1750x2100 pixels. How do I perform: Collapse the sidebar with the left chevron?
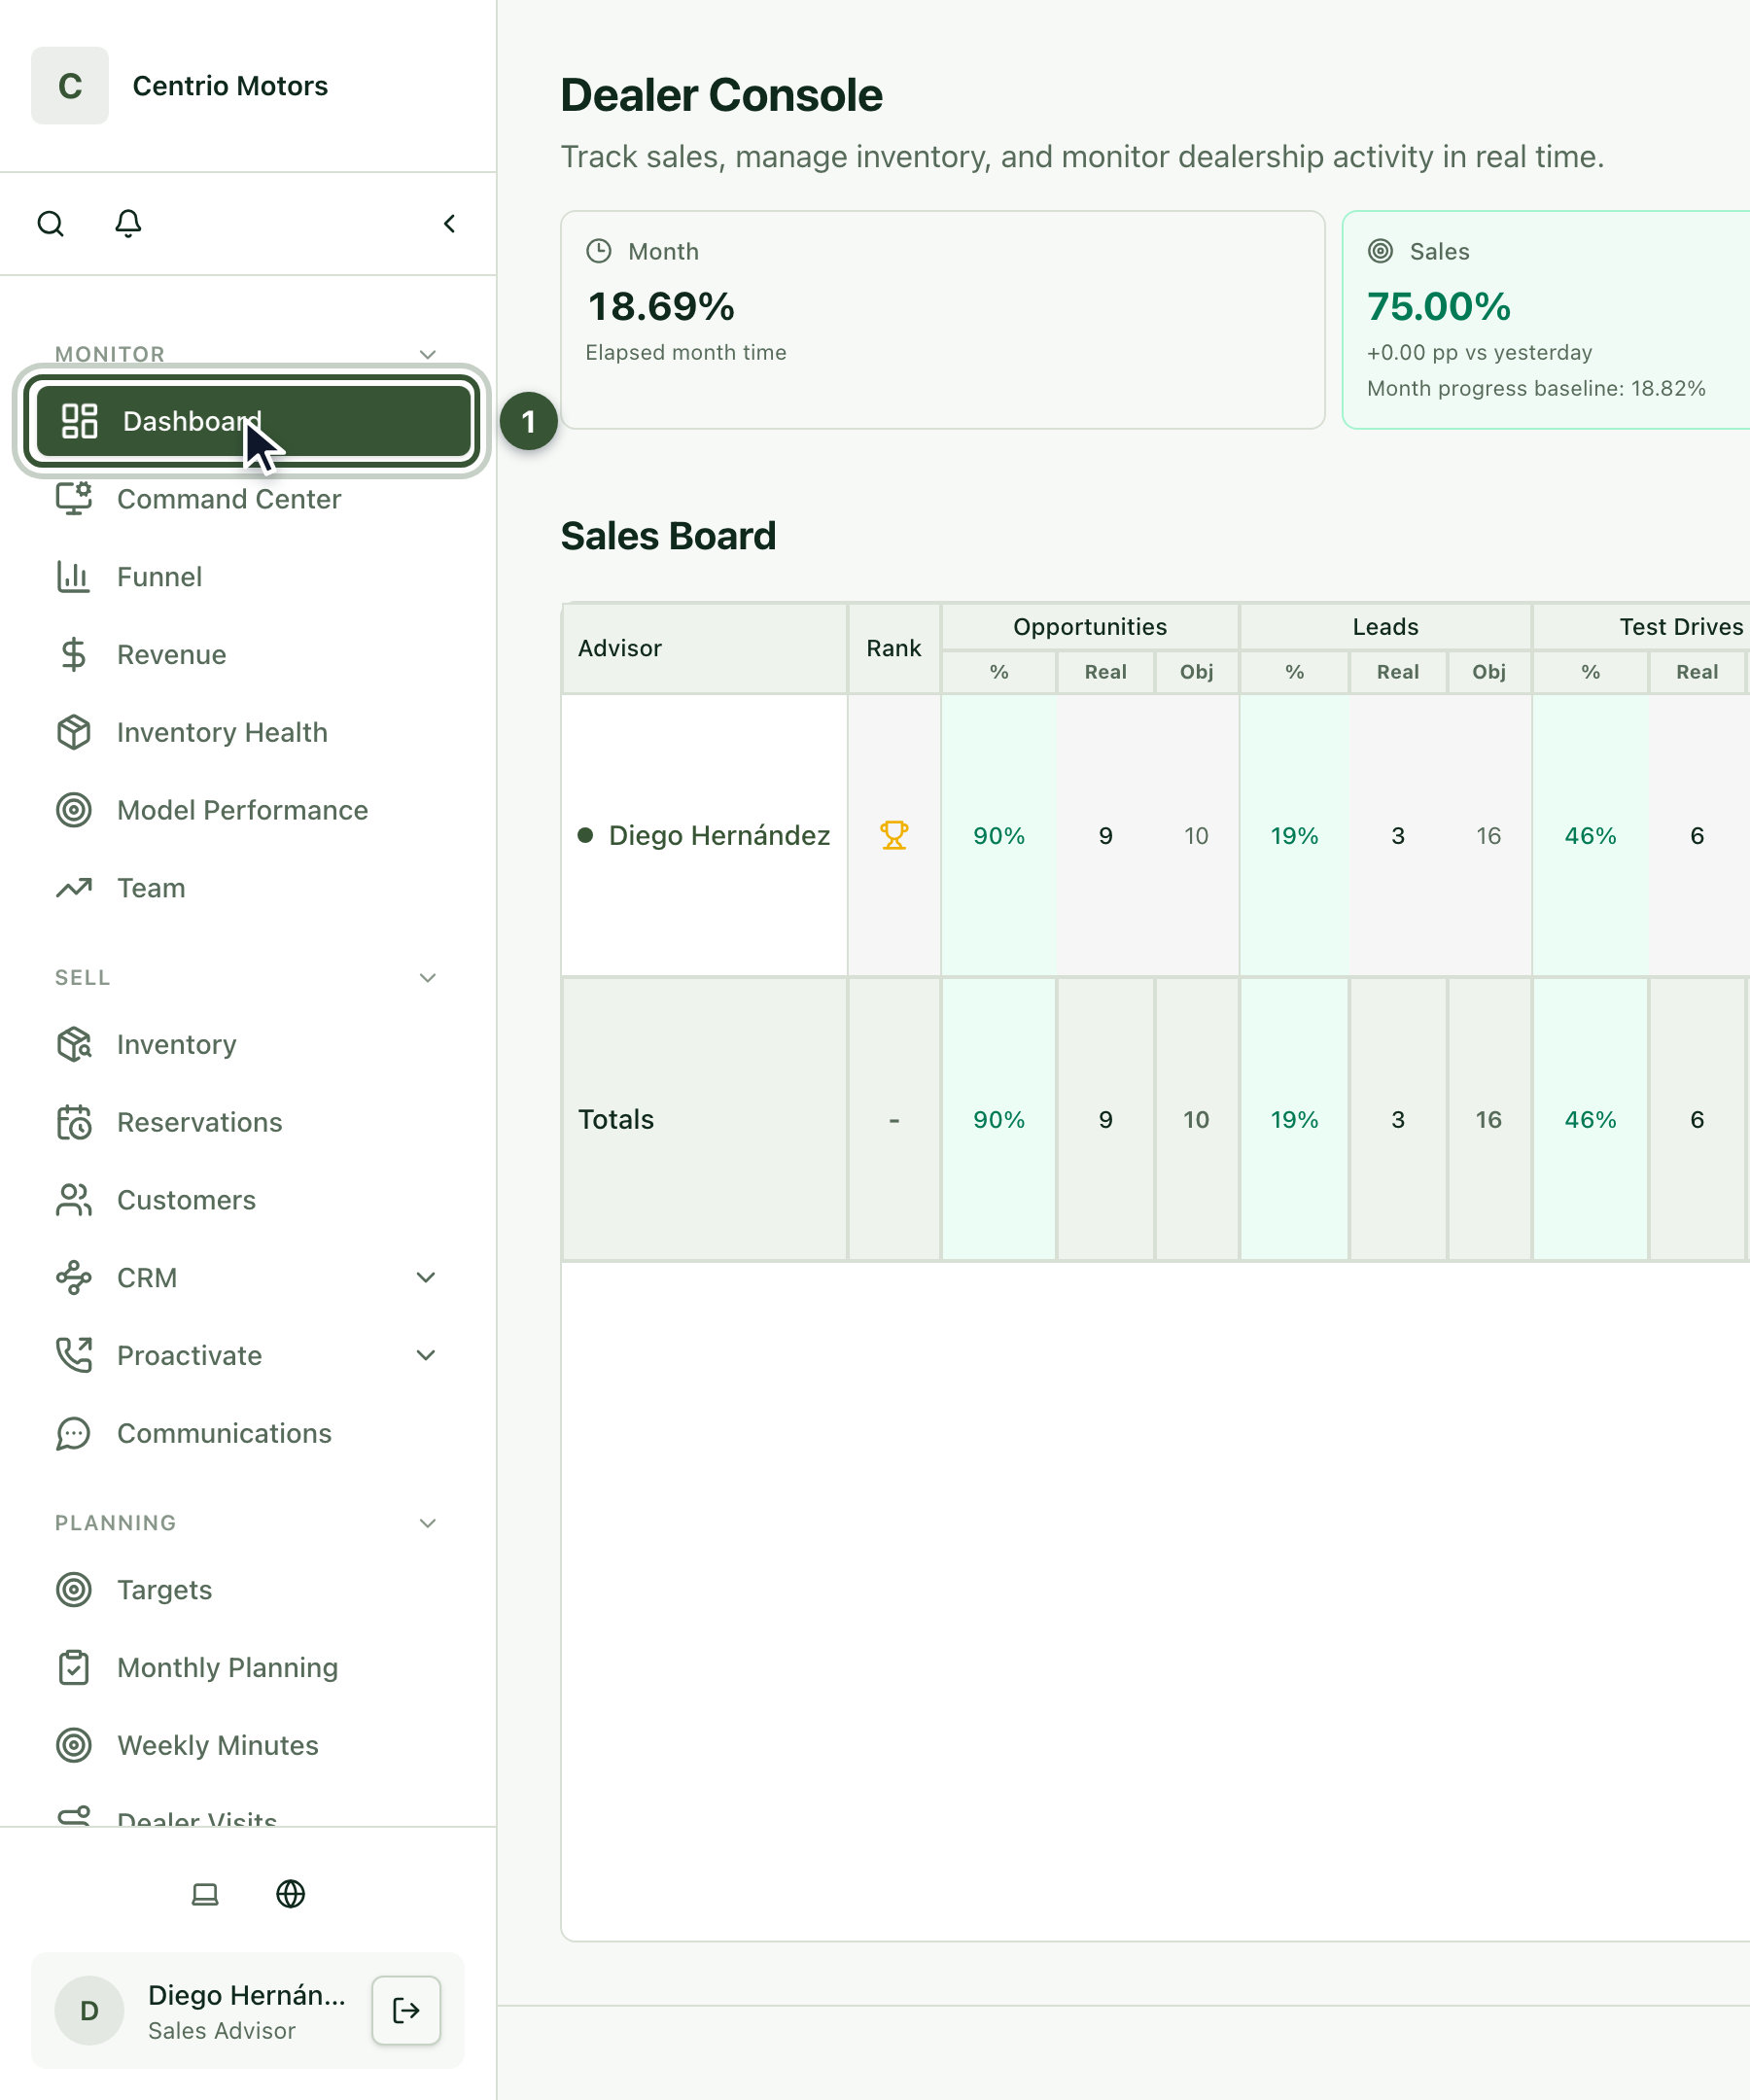tap(450, 223)
